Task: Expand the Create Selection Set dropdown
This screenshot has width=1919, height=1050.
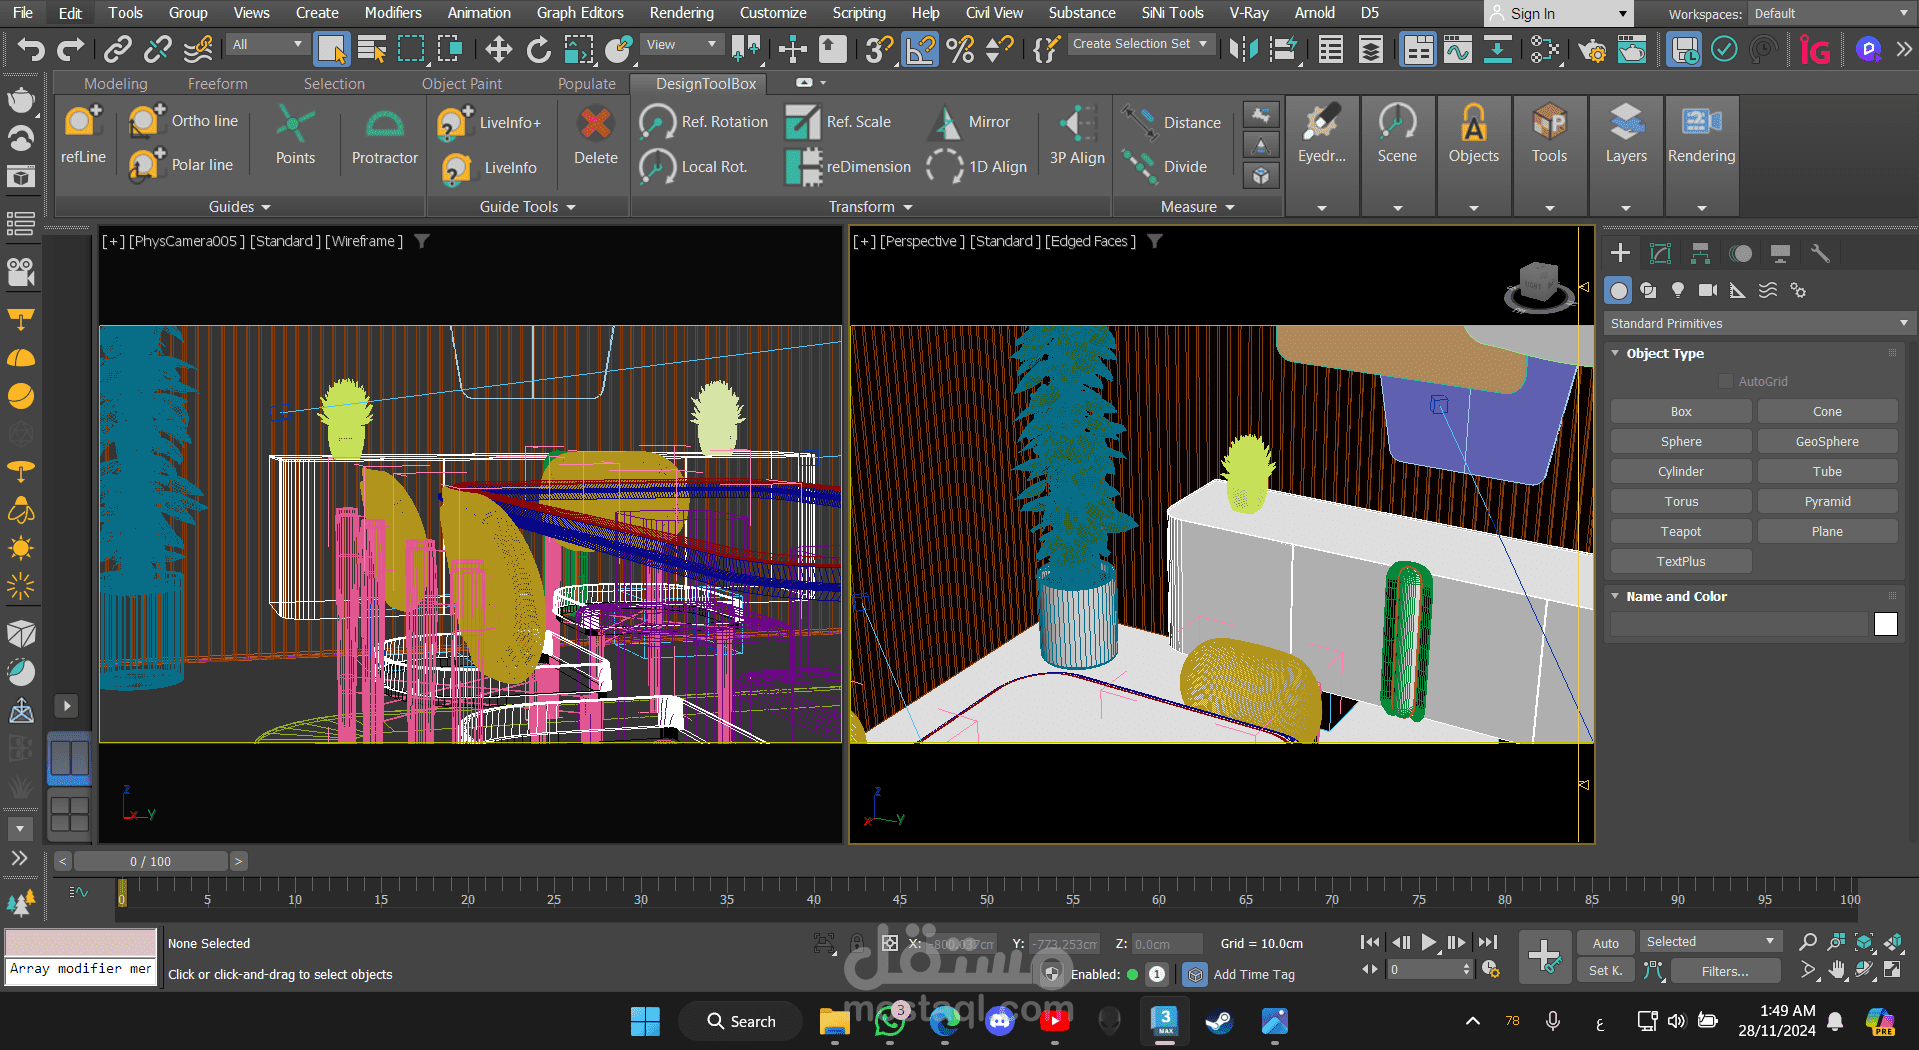Action: [x=1202, y=44]
